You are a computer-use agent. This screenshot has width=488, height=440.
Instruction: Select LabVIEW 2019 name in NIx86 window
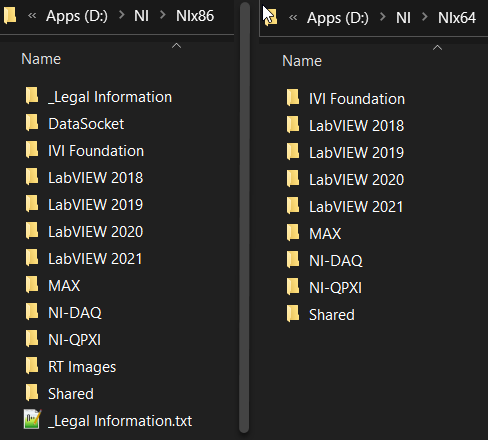pos(96,205)
